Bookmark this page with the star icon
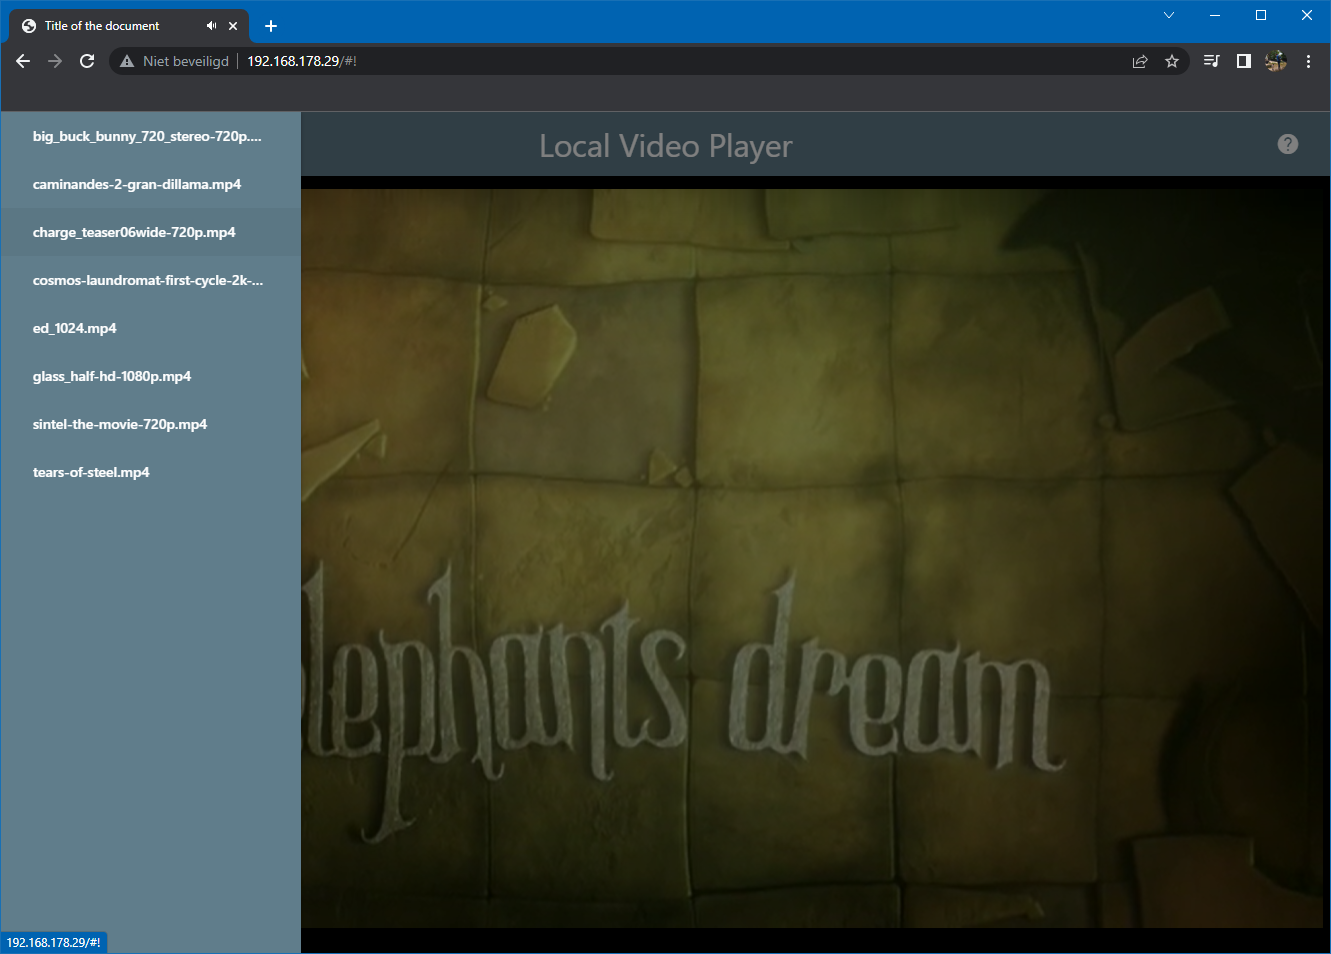Image resolution: width=1331 pixels, height=954 pixels. (x=1172, y=61)
